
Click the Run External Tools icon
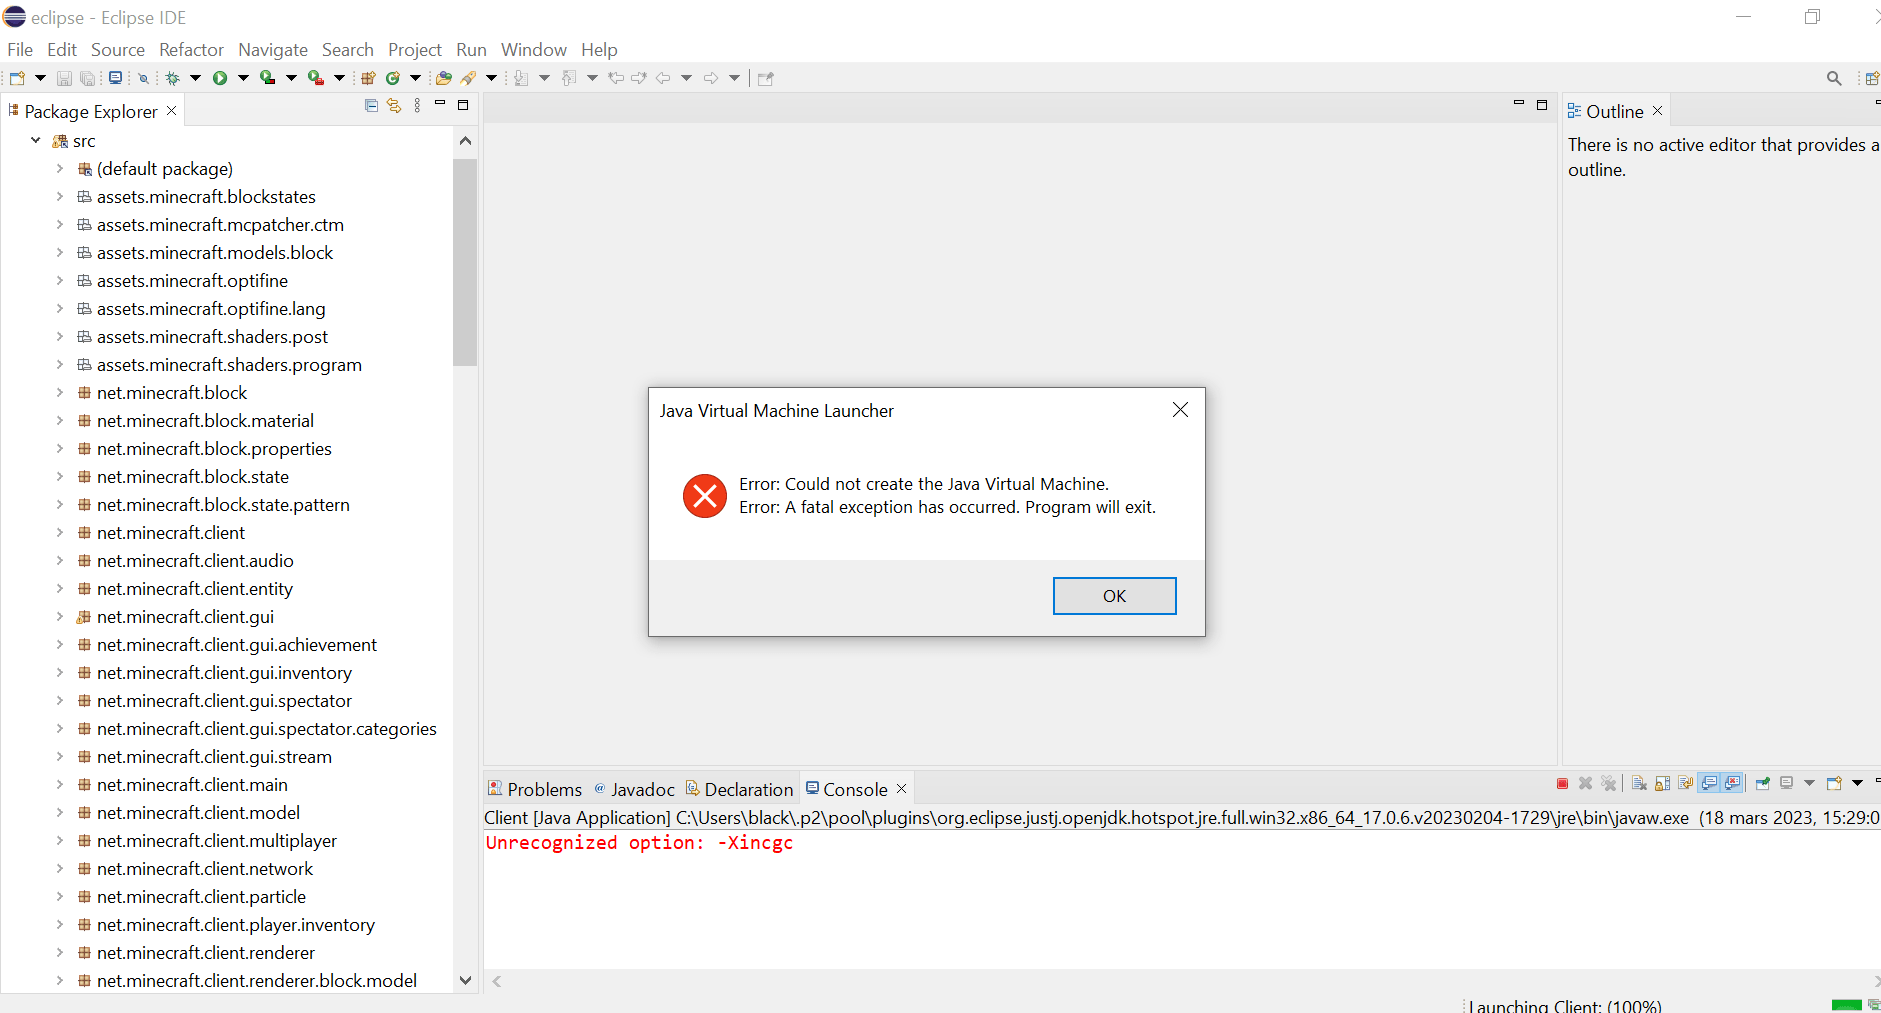315,78
